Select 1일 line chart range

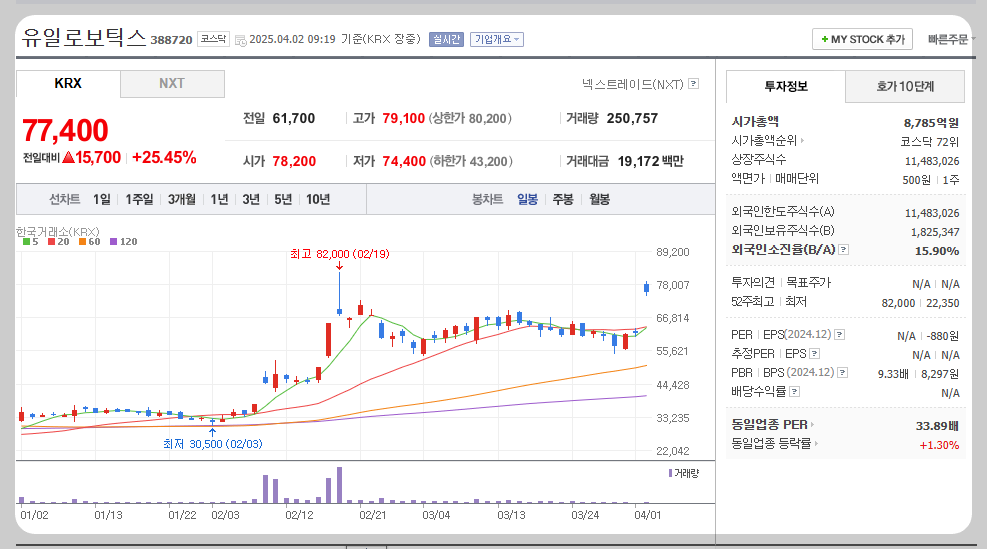coord(102,200)
